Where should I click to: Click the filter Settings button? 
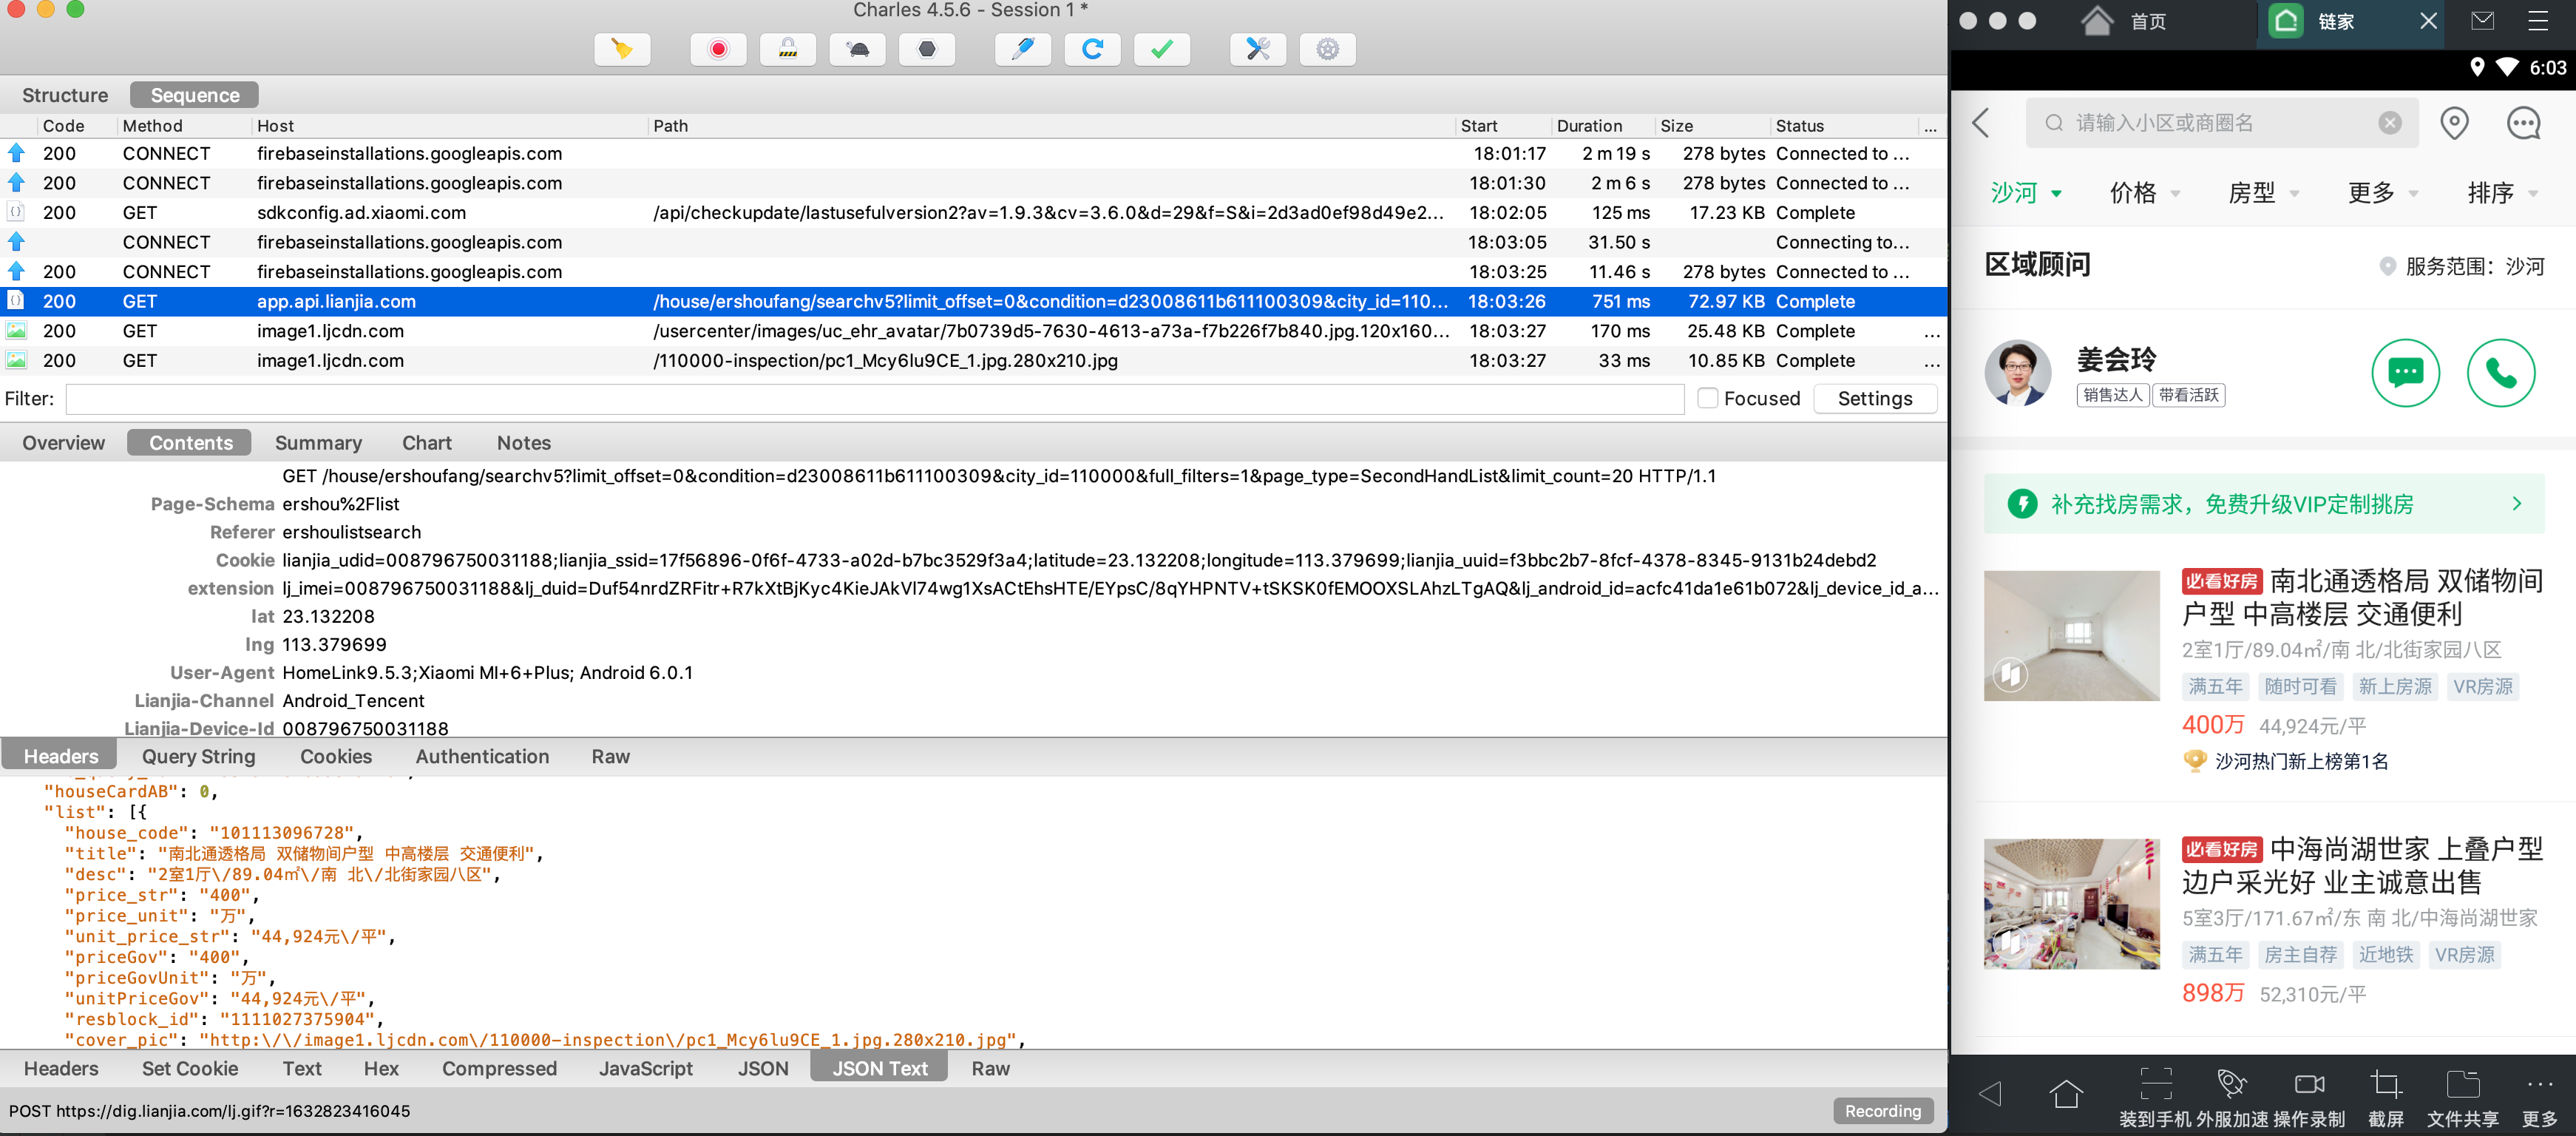point(1874,398)
